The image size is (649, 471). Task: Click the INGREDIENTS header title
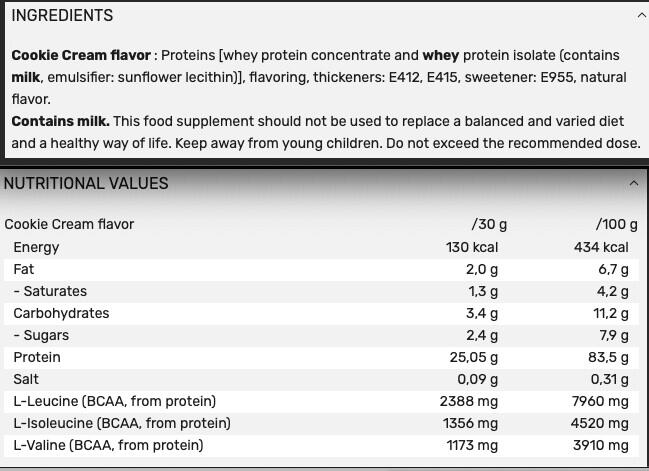pos(62,15)
